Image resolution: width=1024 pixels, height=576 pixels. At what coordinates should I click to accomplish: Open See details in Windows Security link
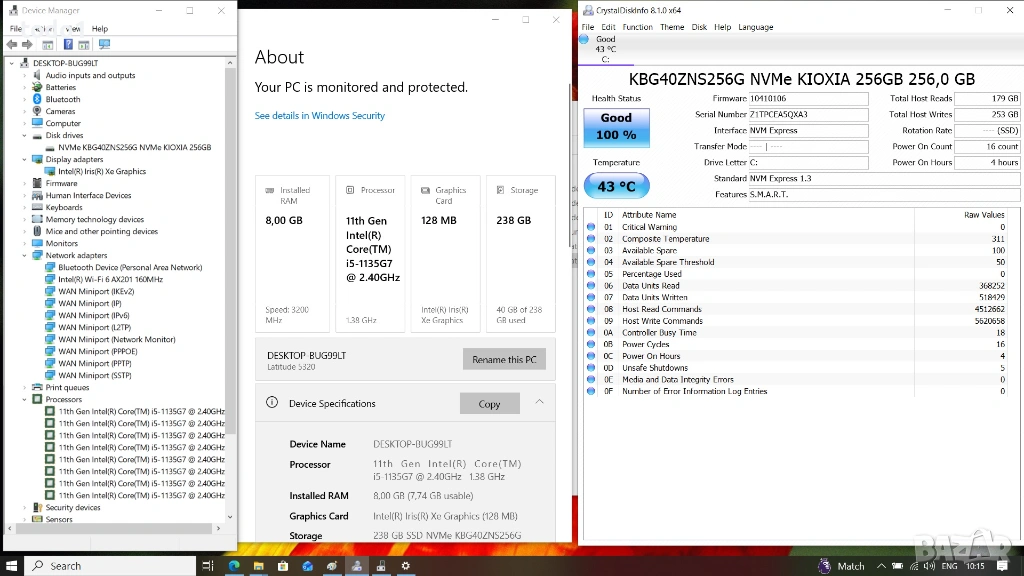coord(319,116)
